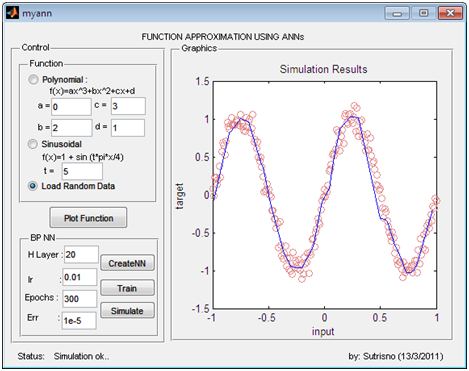Click the H Layer input field
The height and width of the screenshot is (371, 469).
pos(81,255)
